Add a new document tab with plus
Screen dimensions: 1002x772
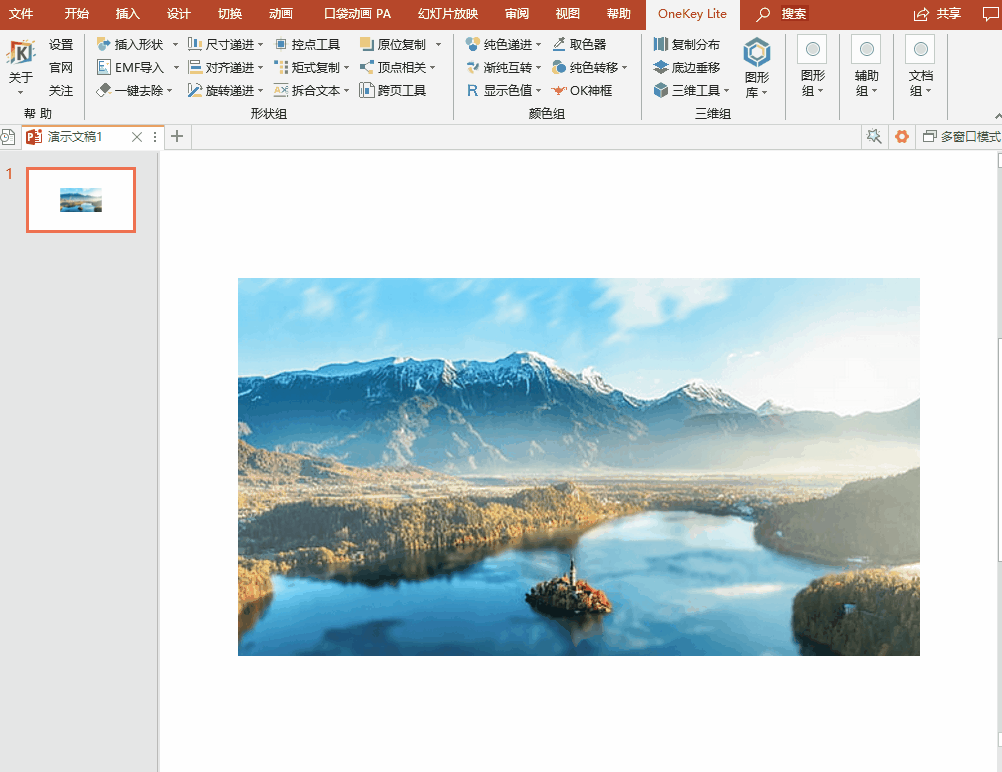[177, 136]
